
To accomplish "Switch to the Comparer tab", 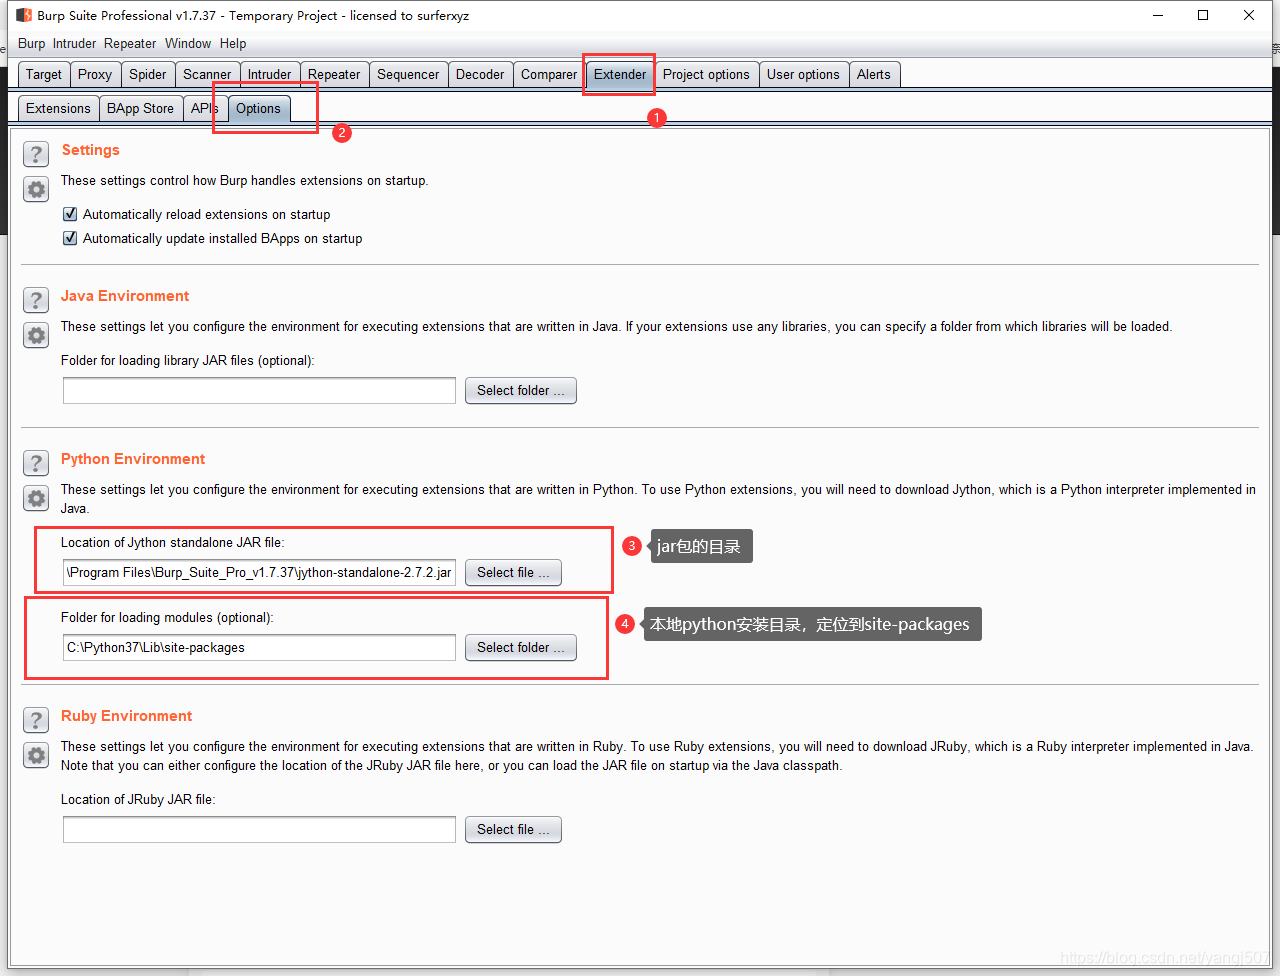I will point(549,74).
